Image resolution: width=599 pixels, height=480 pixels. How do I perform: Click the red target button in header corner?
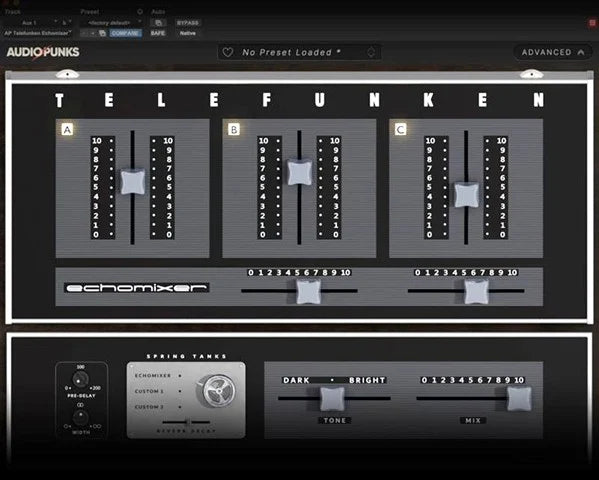coord(593,23)
